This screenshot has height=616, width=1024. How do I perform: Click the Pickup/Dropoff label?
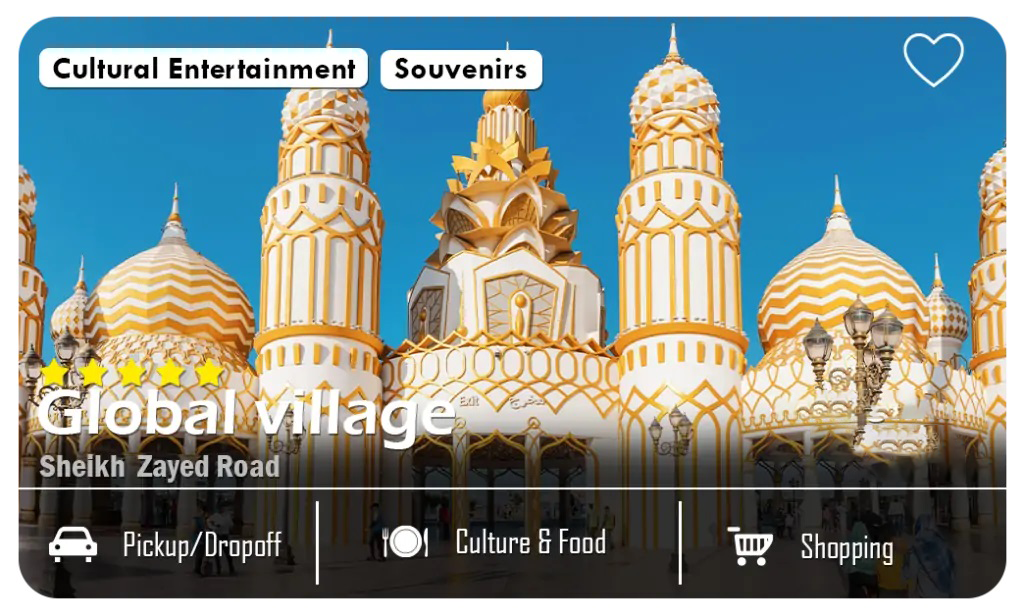click(202, 546)
